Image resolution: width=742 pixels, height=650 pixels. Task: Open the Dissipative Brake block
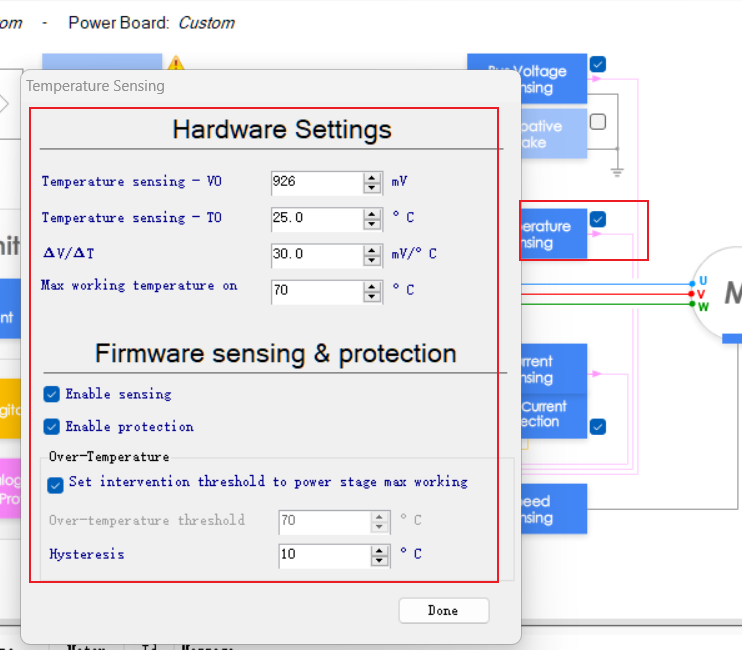(554, 134)
